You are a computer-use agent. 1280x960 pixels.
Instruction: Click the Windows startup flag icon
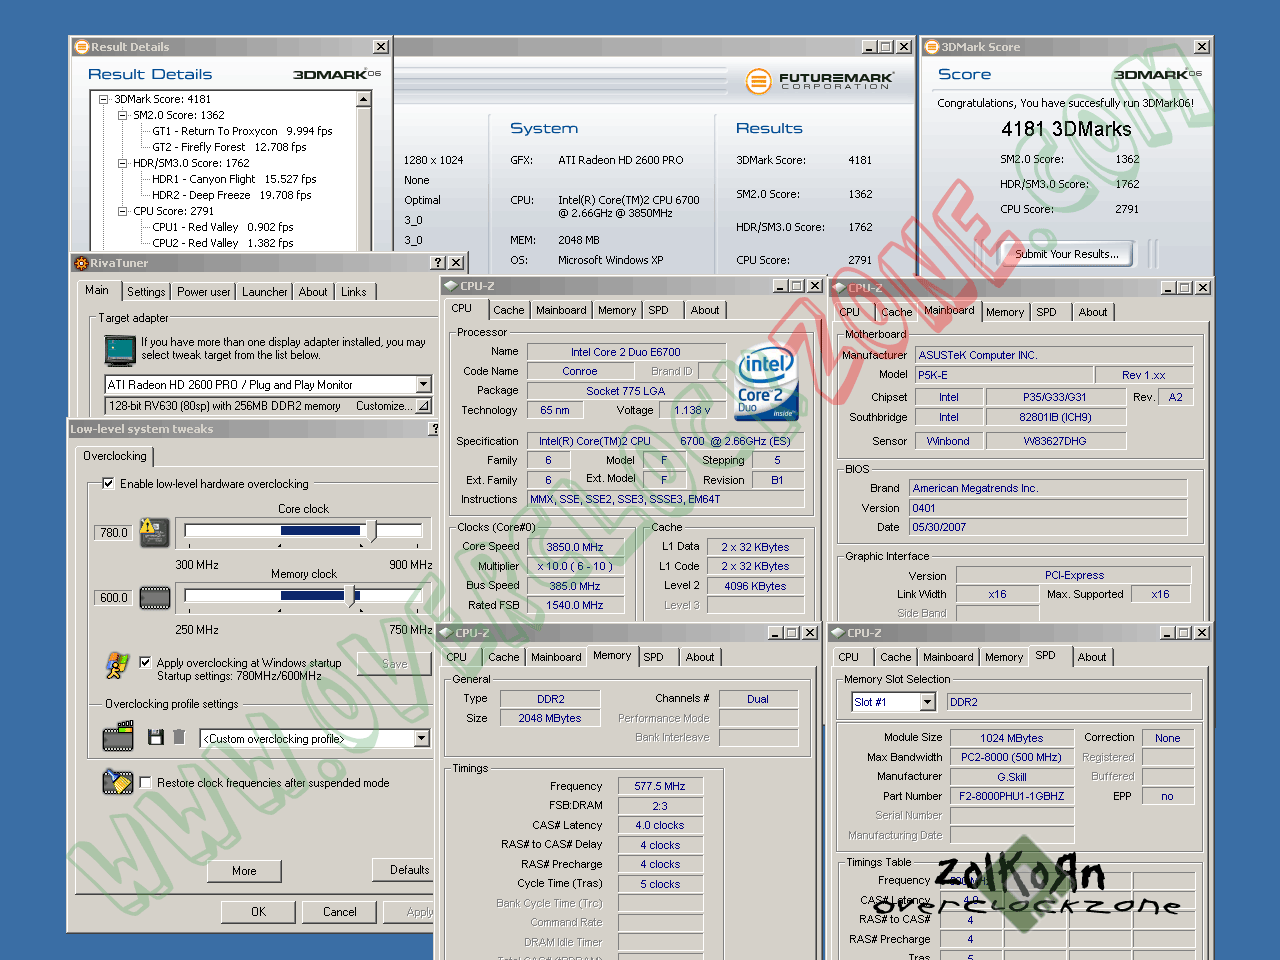coord(117,665)
